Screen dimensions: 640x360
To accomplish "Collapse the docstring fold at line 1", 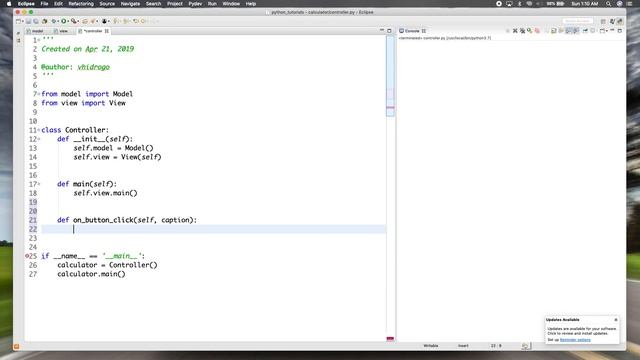I will tap(39, 40).
